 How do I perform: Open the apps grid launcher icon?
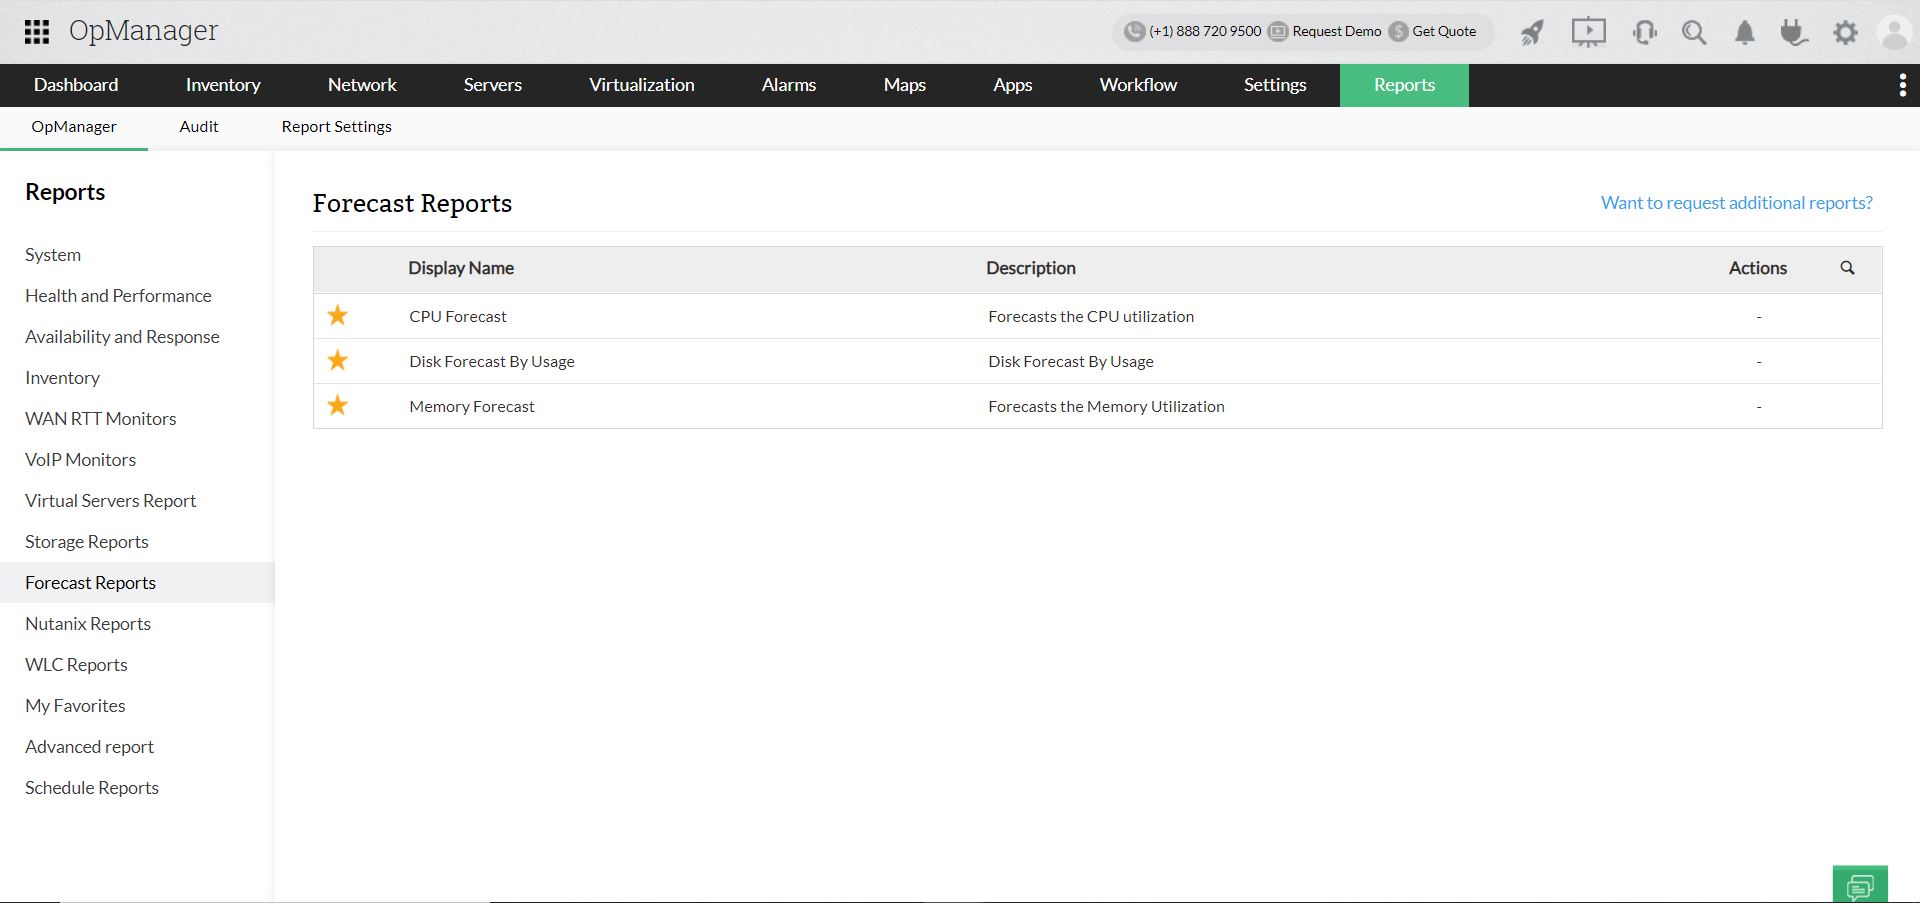tap(37, 32)
